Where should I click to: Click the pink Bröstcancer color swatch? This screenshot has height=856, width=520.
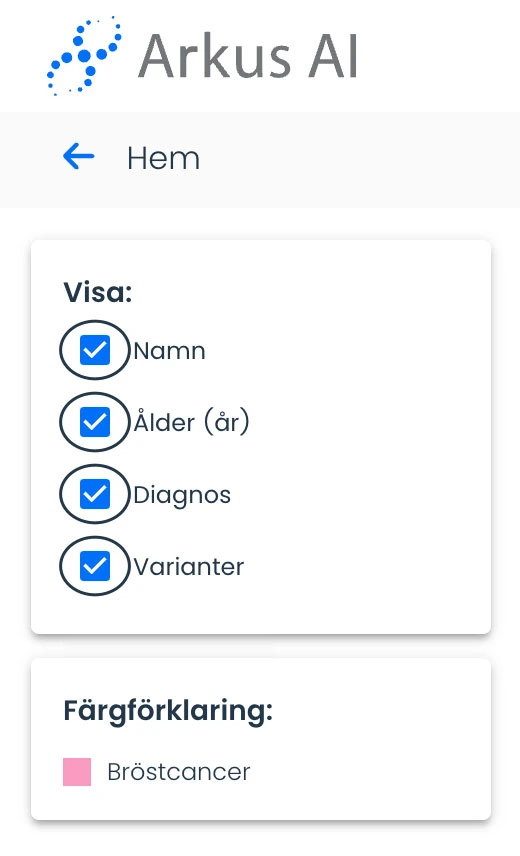pyautogui.click(x=77, y=772)
